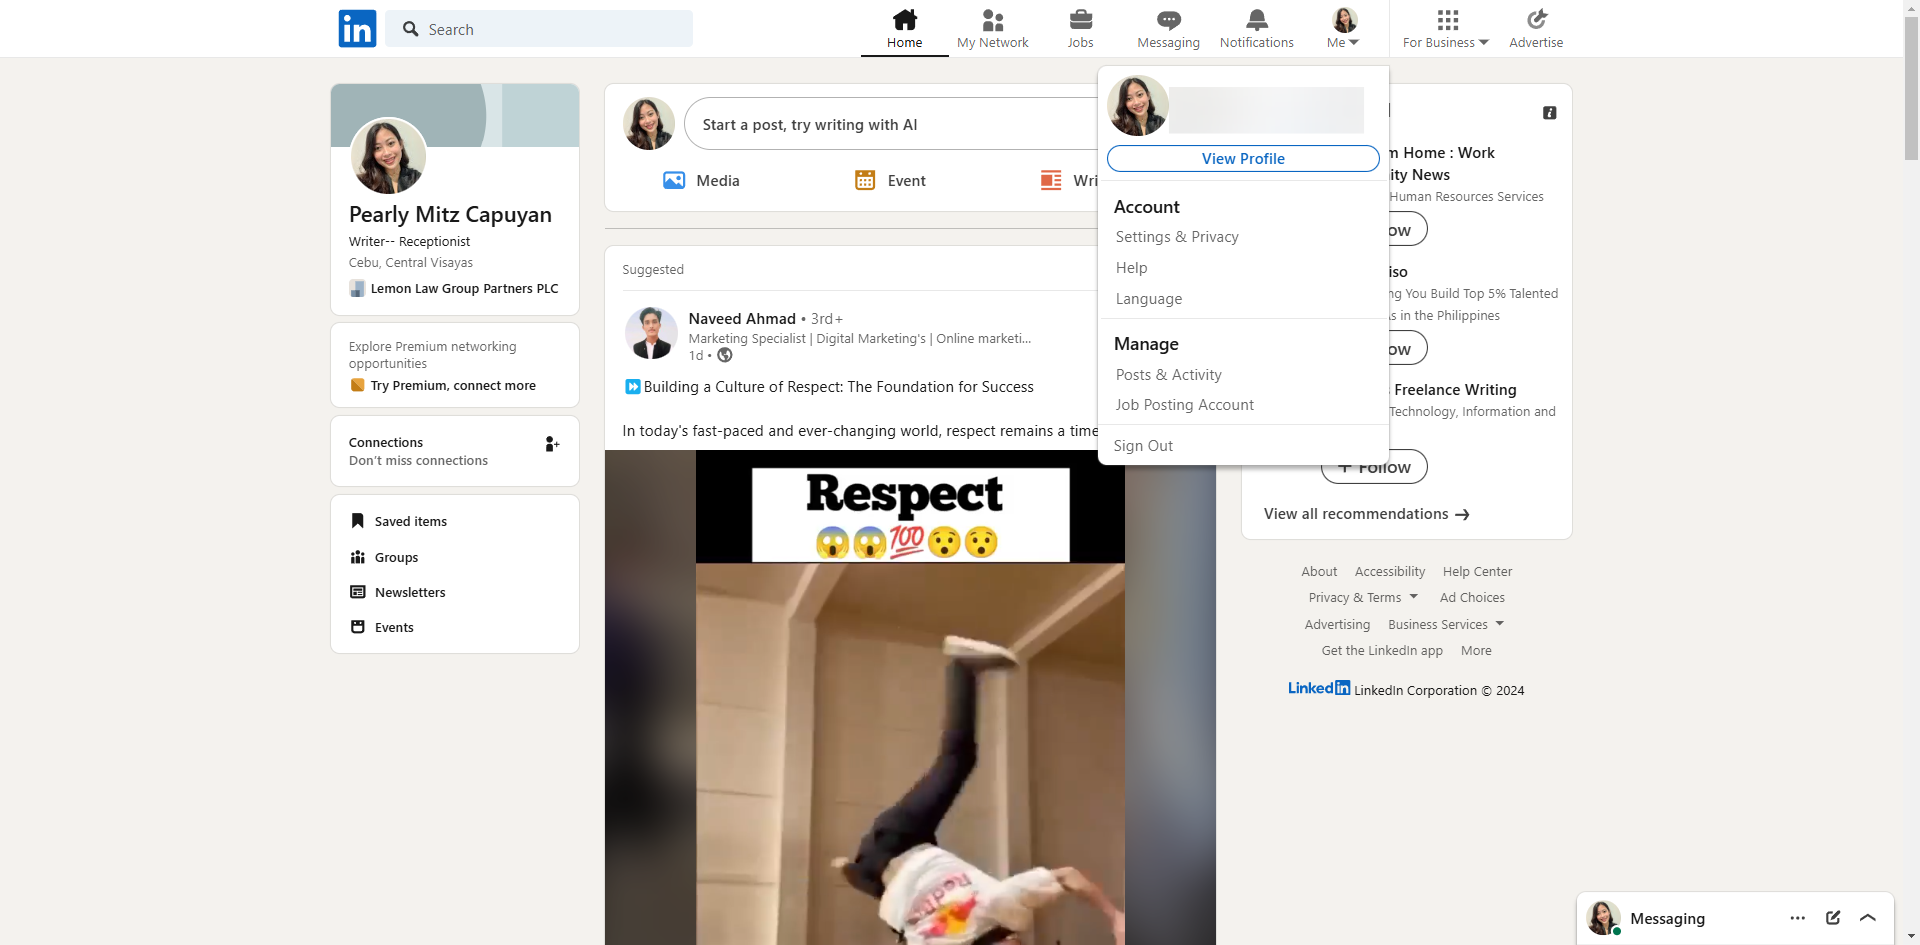Click the Advertise target icon

[x=1536, y=19]
